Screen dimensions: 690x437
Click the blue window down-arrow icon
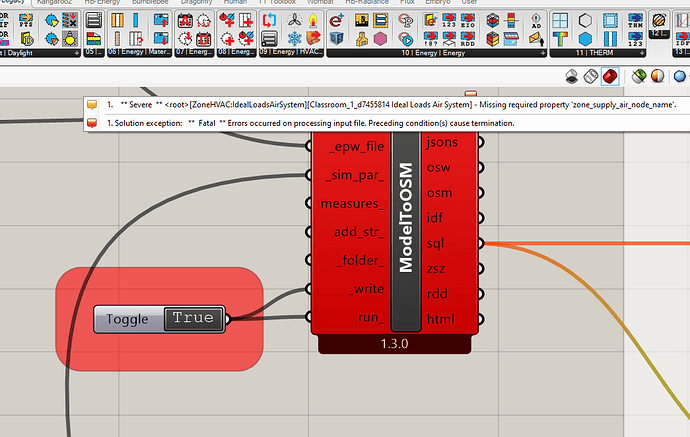point(161,39)
